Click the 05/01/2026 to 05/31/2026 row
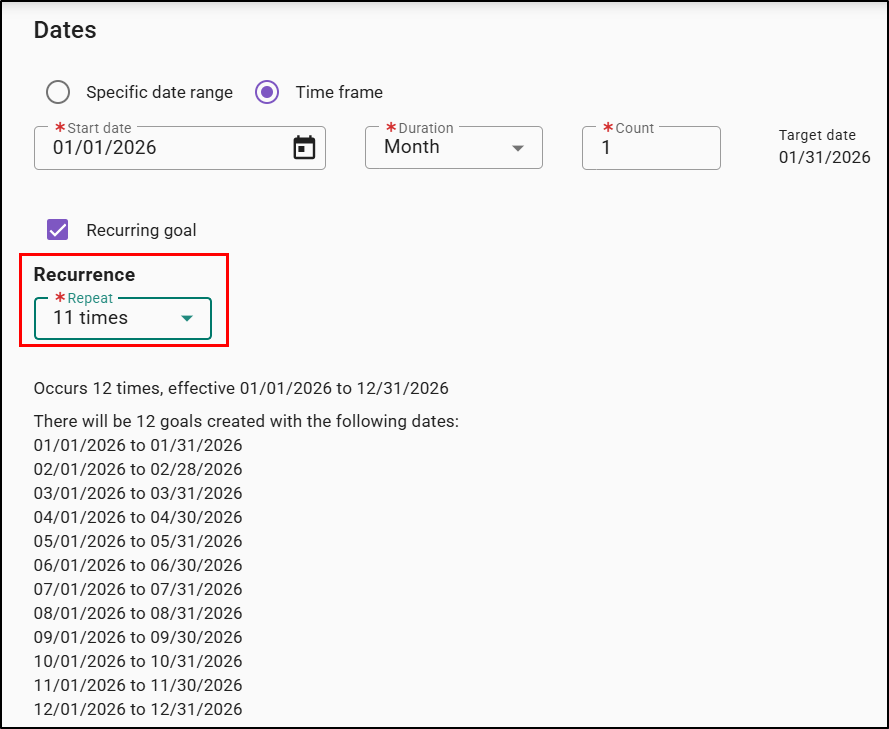The image size is (889, 729). tap(138, 541)
